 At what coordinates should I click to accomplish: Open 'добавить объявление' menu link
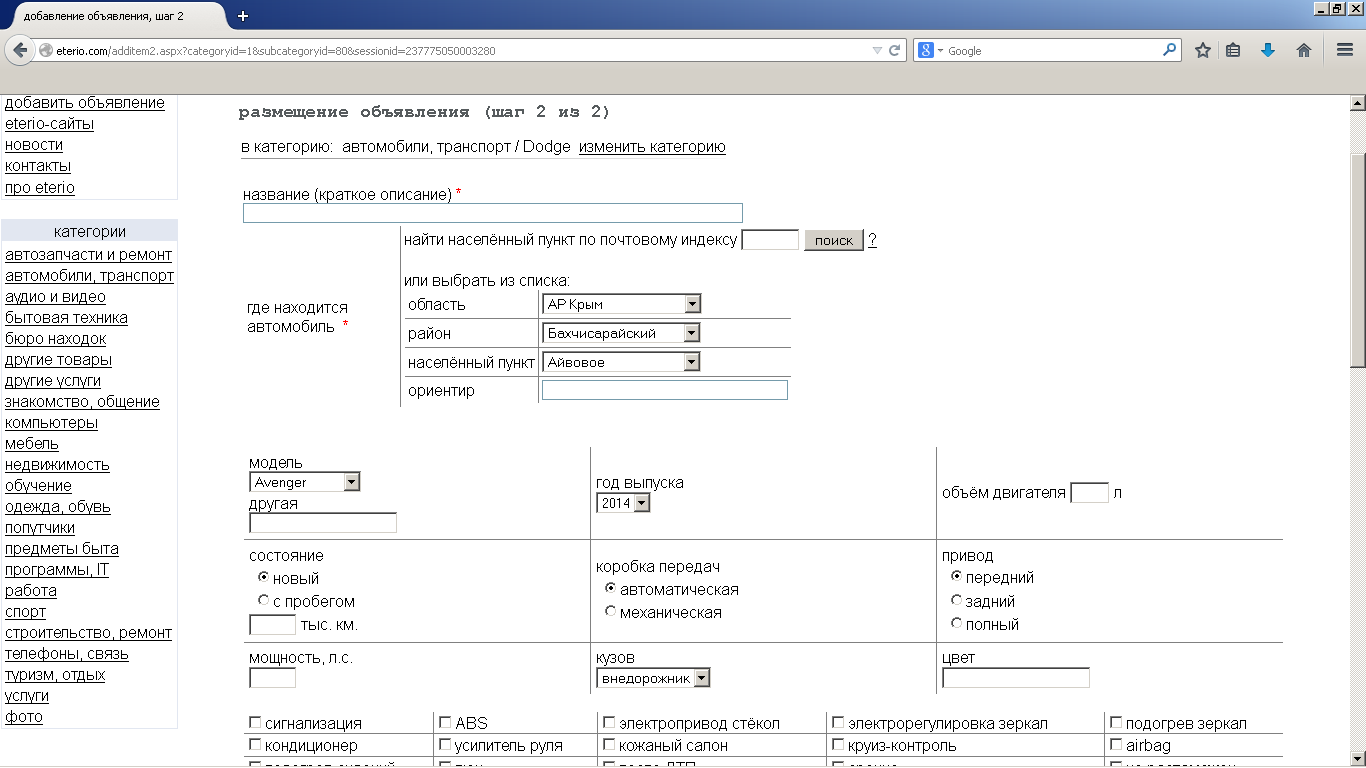(x=85, y=102)
